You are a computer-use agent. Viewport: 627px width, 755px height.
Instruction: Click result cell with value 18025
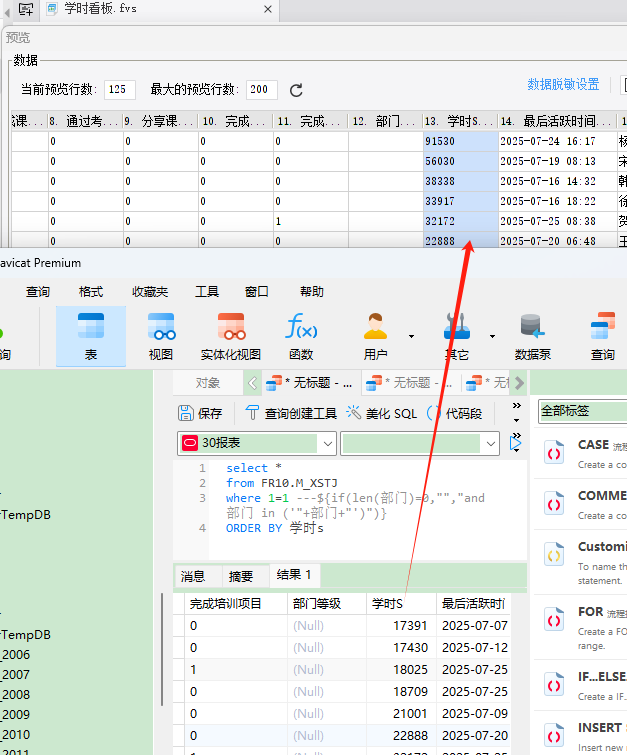[x=401, y=670]
